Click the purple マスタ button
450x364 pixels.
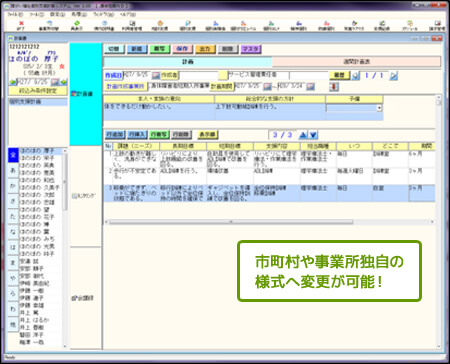pyautogui.click(x=250, y=49)
